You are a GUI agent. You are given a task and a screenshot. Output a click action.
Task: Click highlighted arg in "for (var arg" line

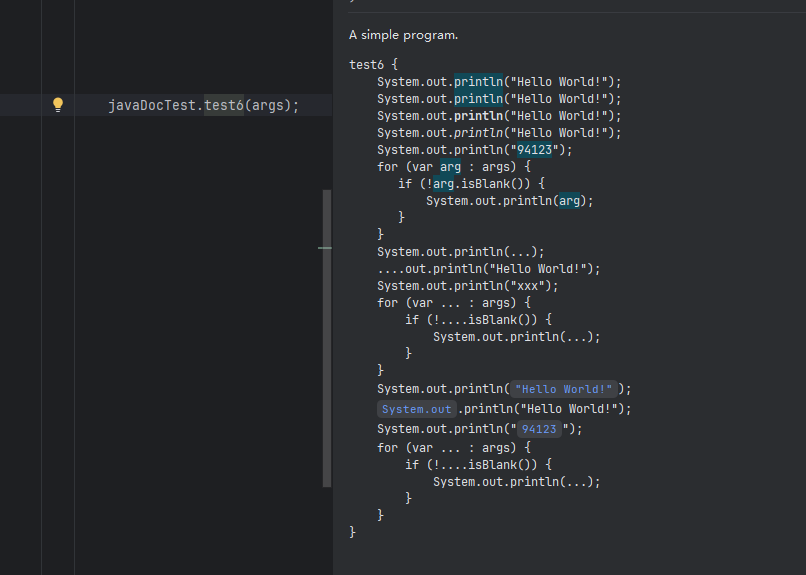pos(450,166)
